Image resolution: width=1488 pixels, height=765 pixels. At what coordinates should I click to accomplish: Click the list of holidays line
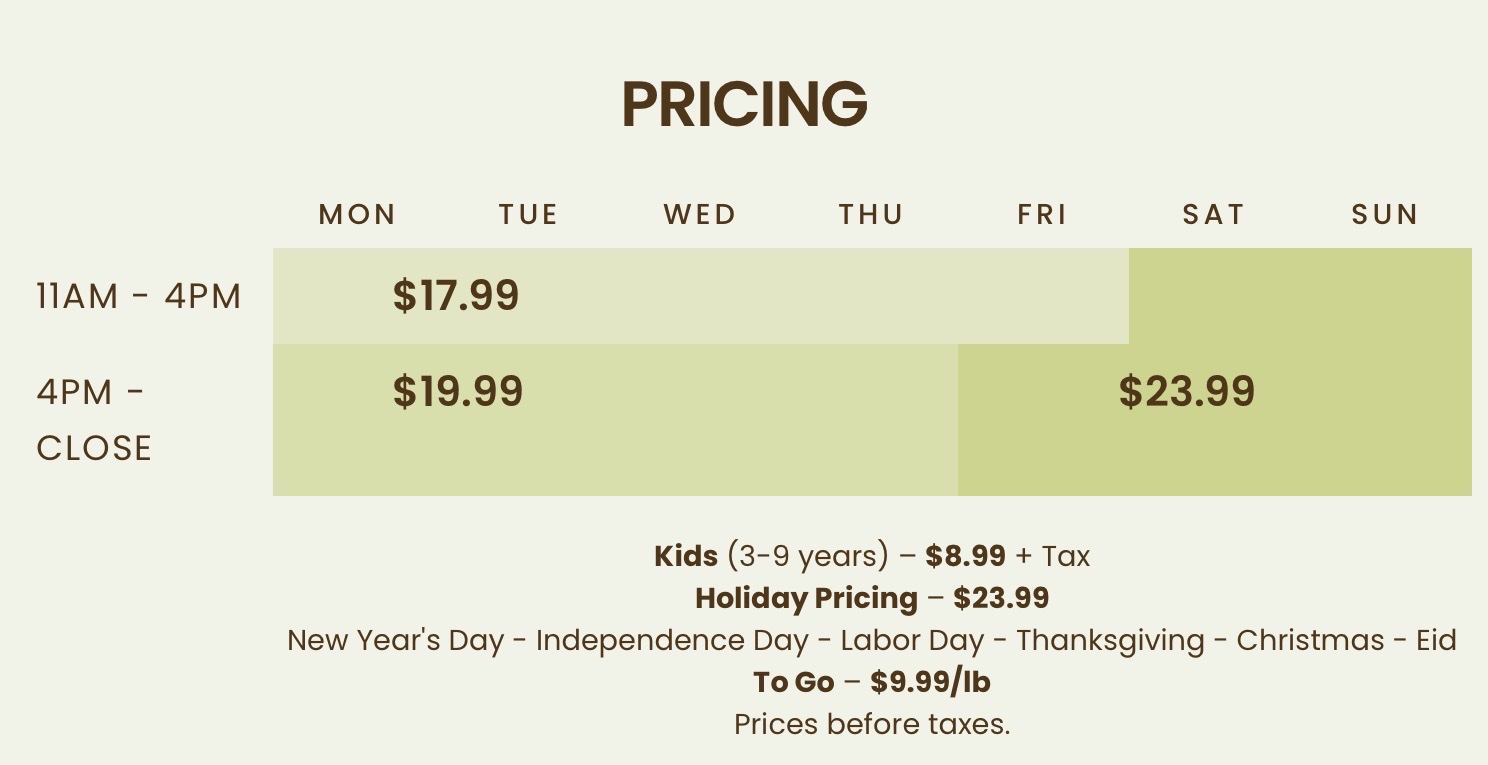click(x=872, y=640)
